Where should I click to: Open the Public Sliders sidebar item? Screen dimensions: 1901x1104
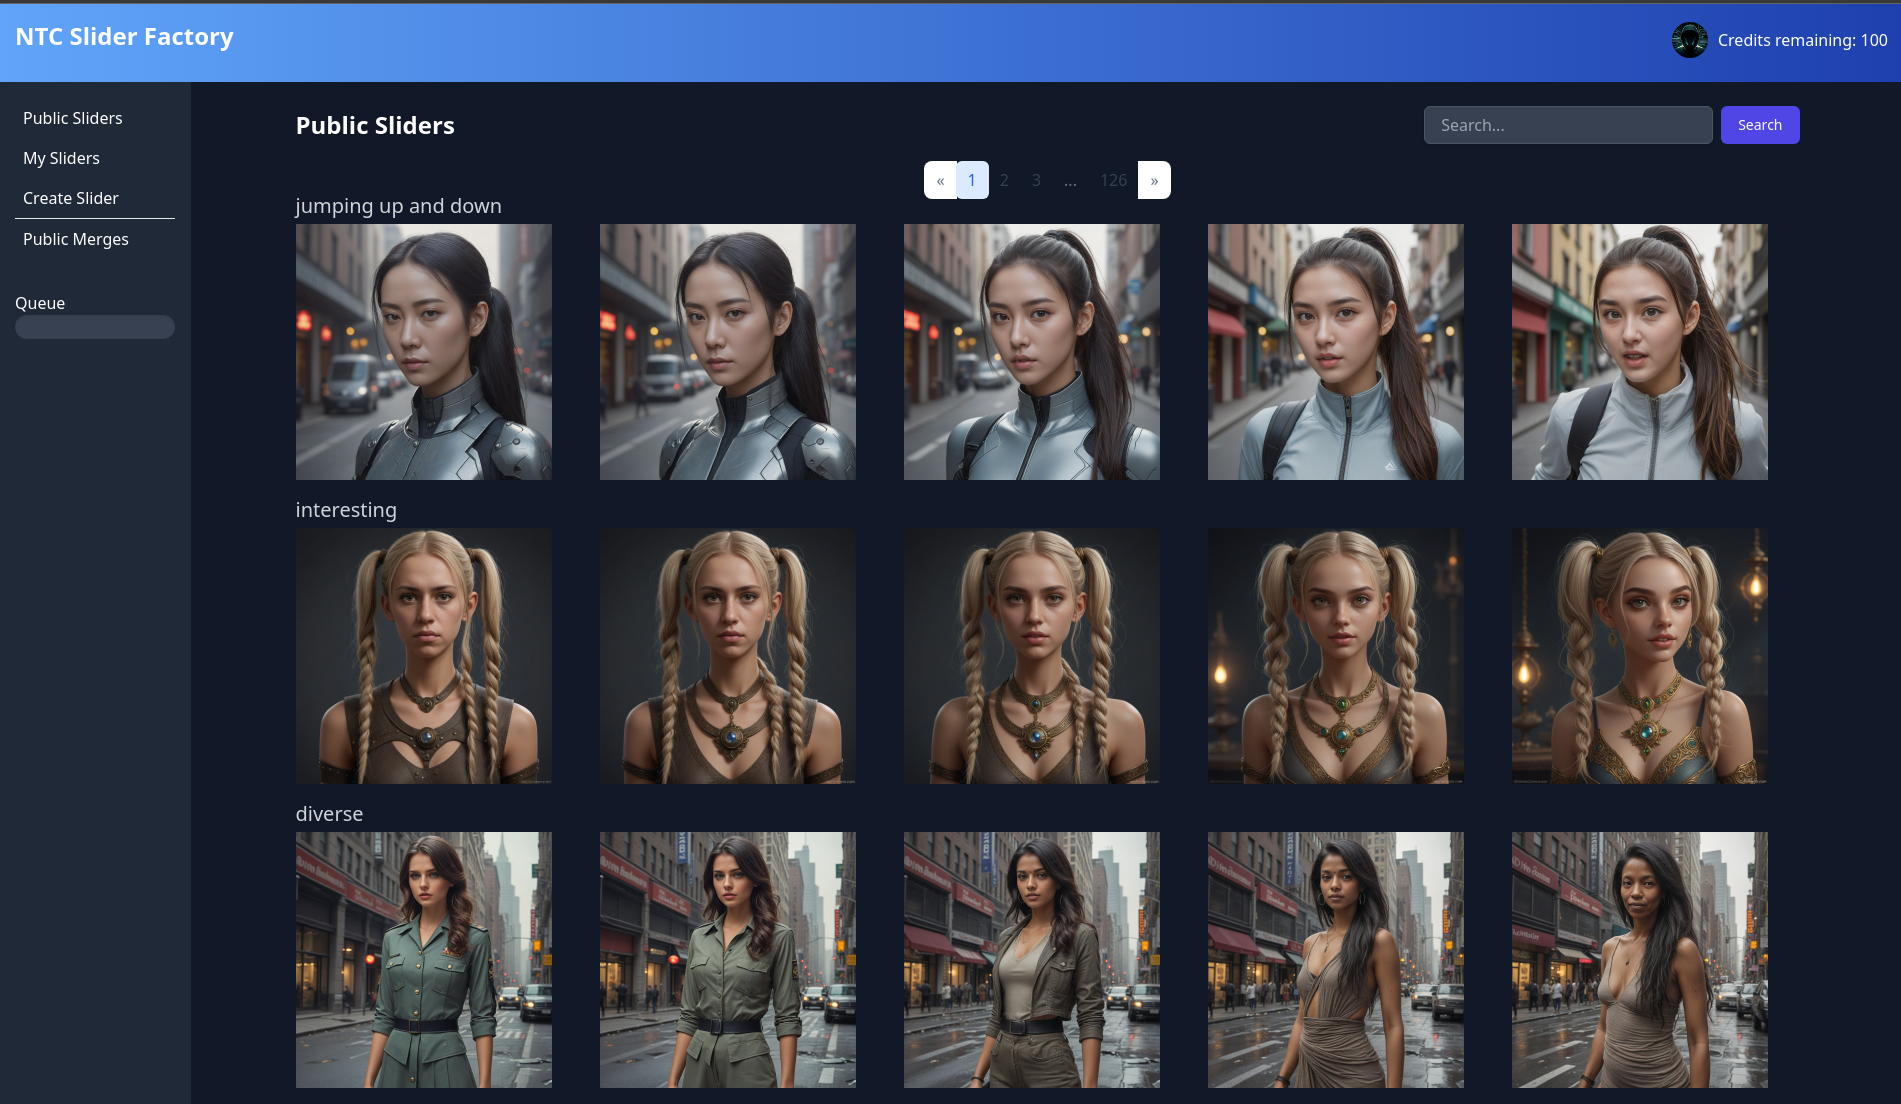73,118
